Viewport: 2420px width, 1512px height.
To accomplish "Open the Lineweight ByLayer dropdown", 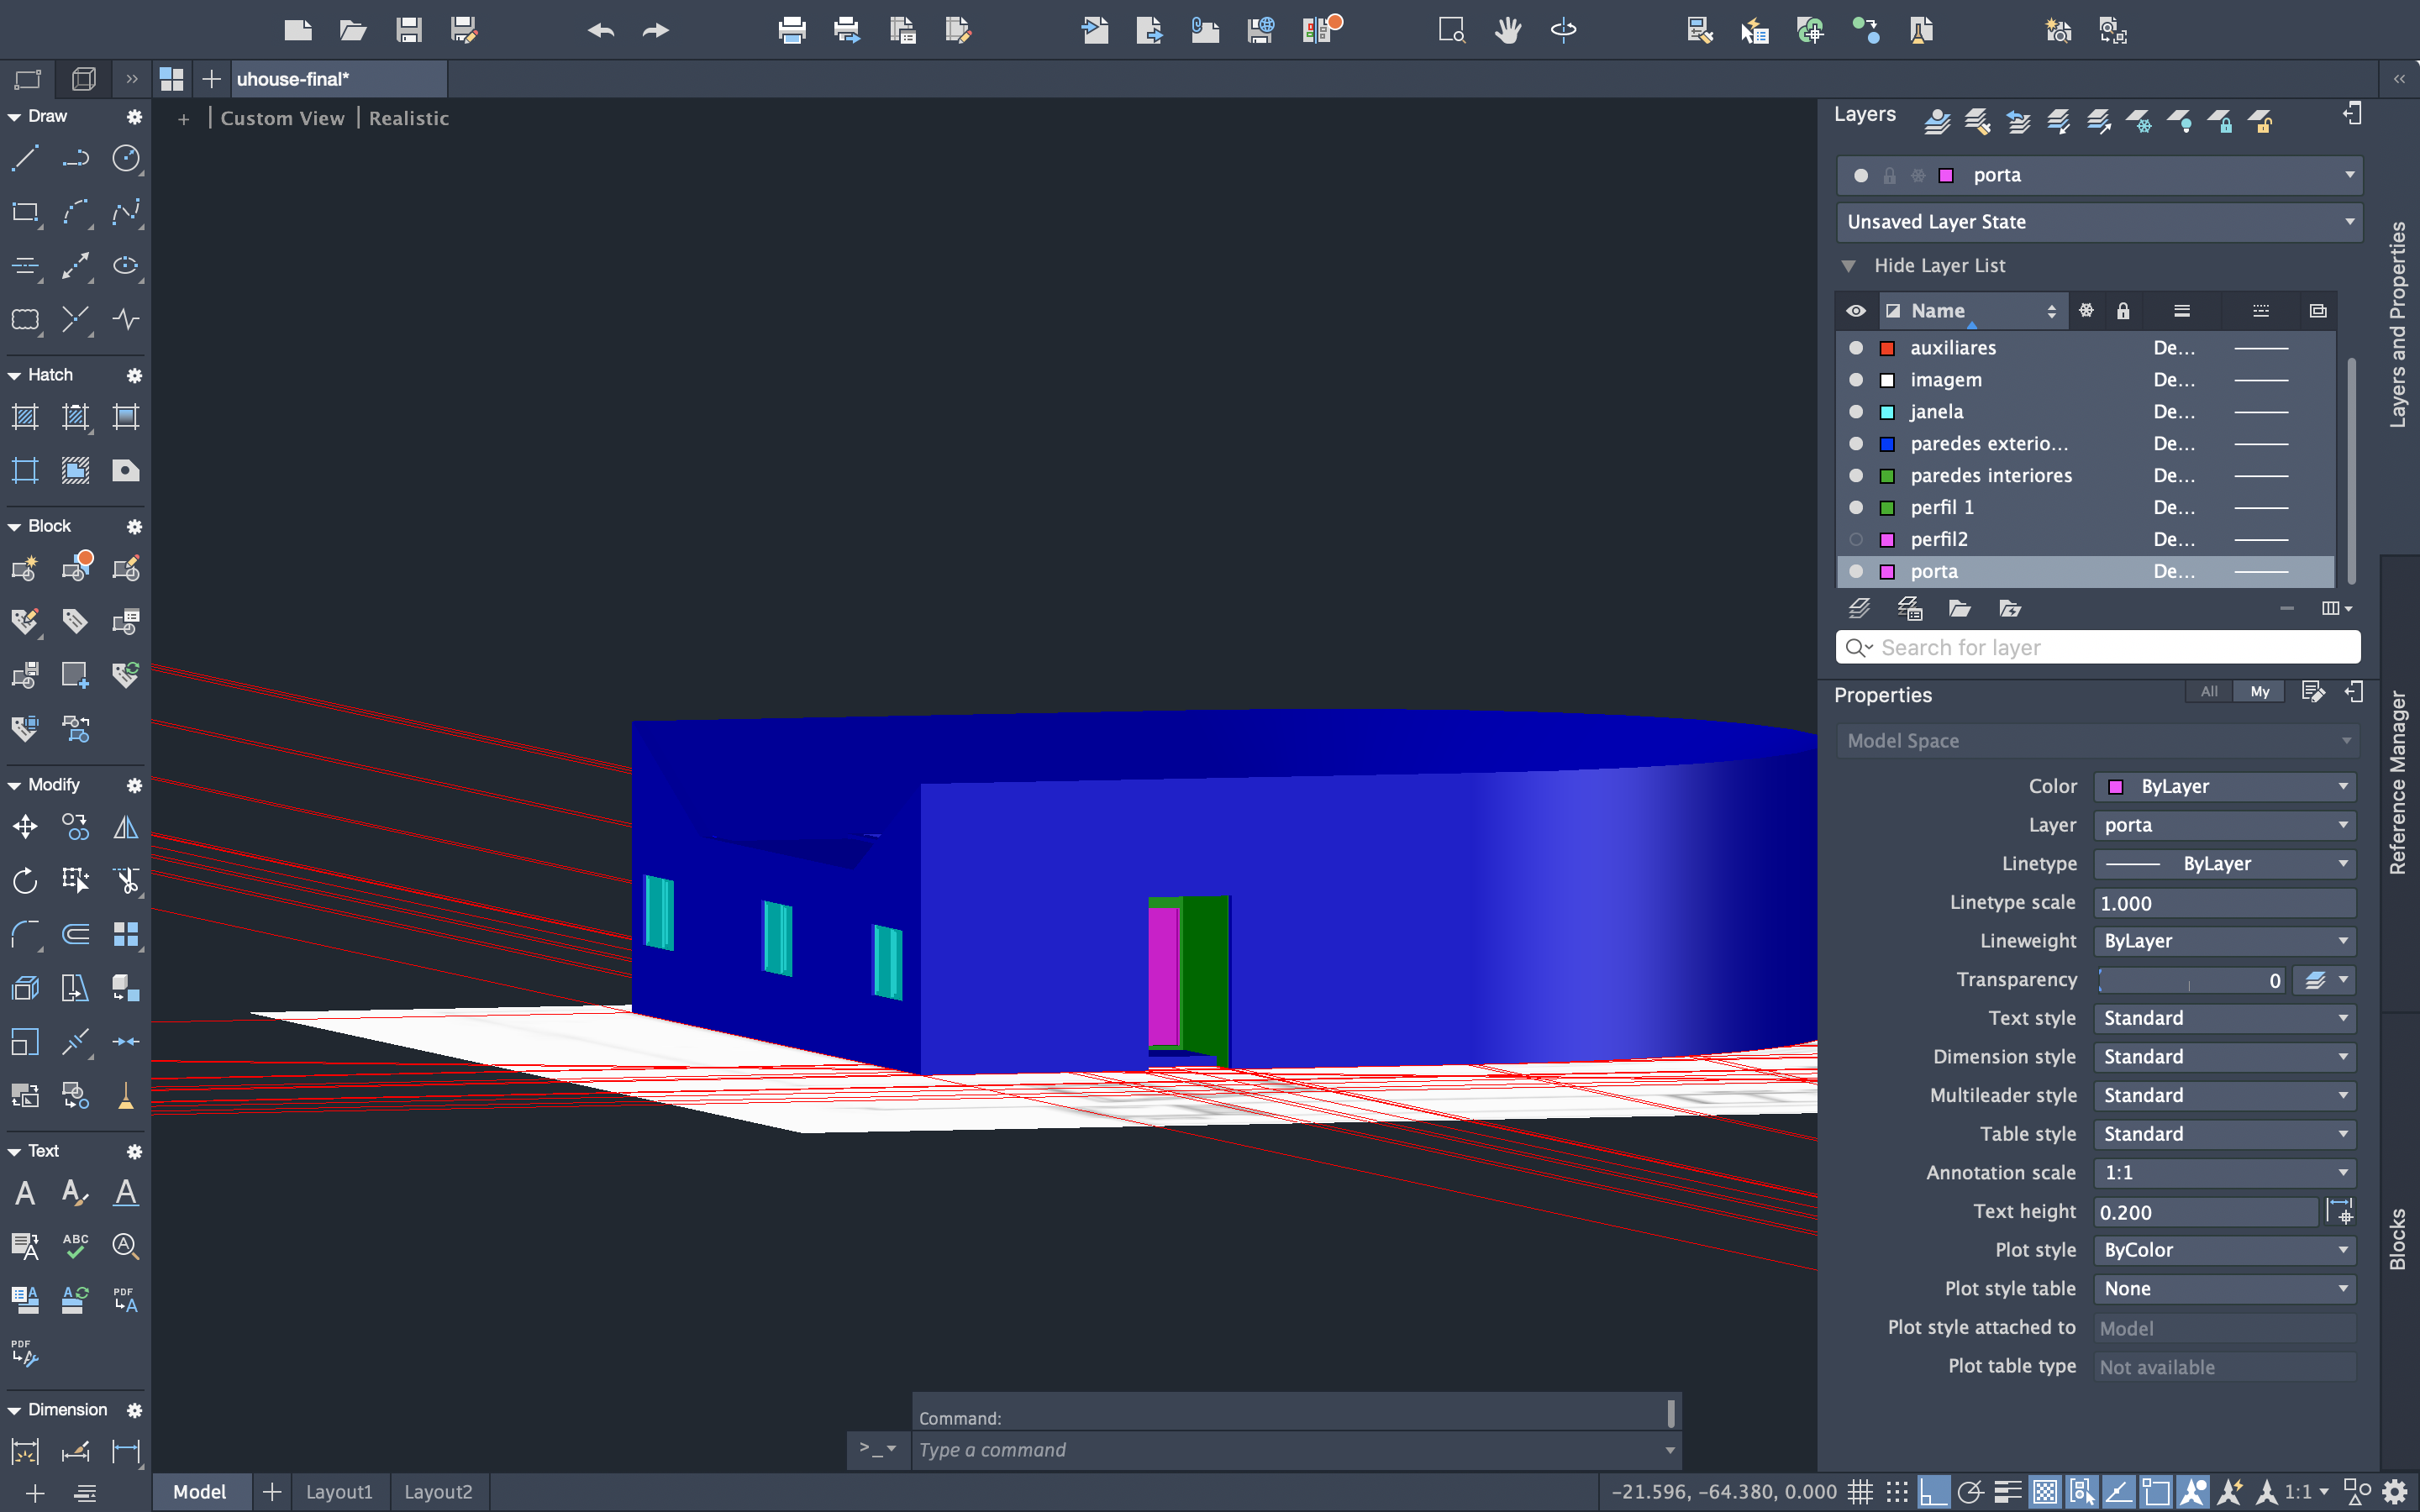I will [2225, 941].
